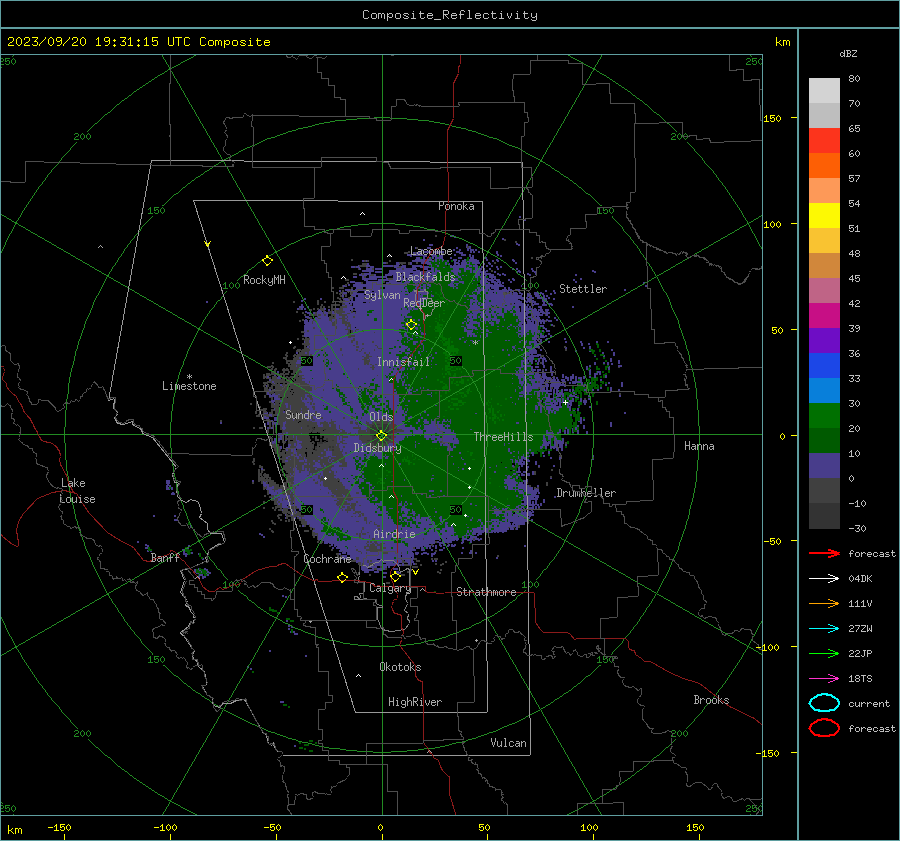This screenshot has width=900, height=841.
Task: Click the Cochrane label
Action: 327,559
